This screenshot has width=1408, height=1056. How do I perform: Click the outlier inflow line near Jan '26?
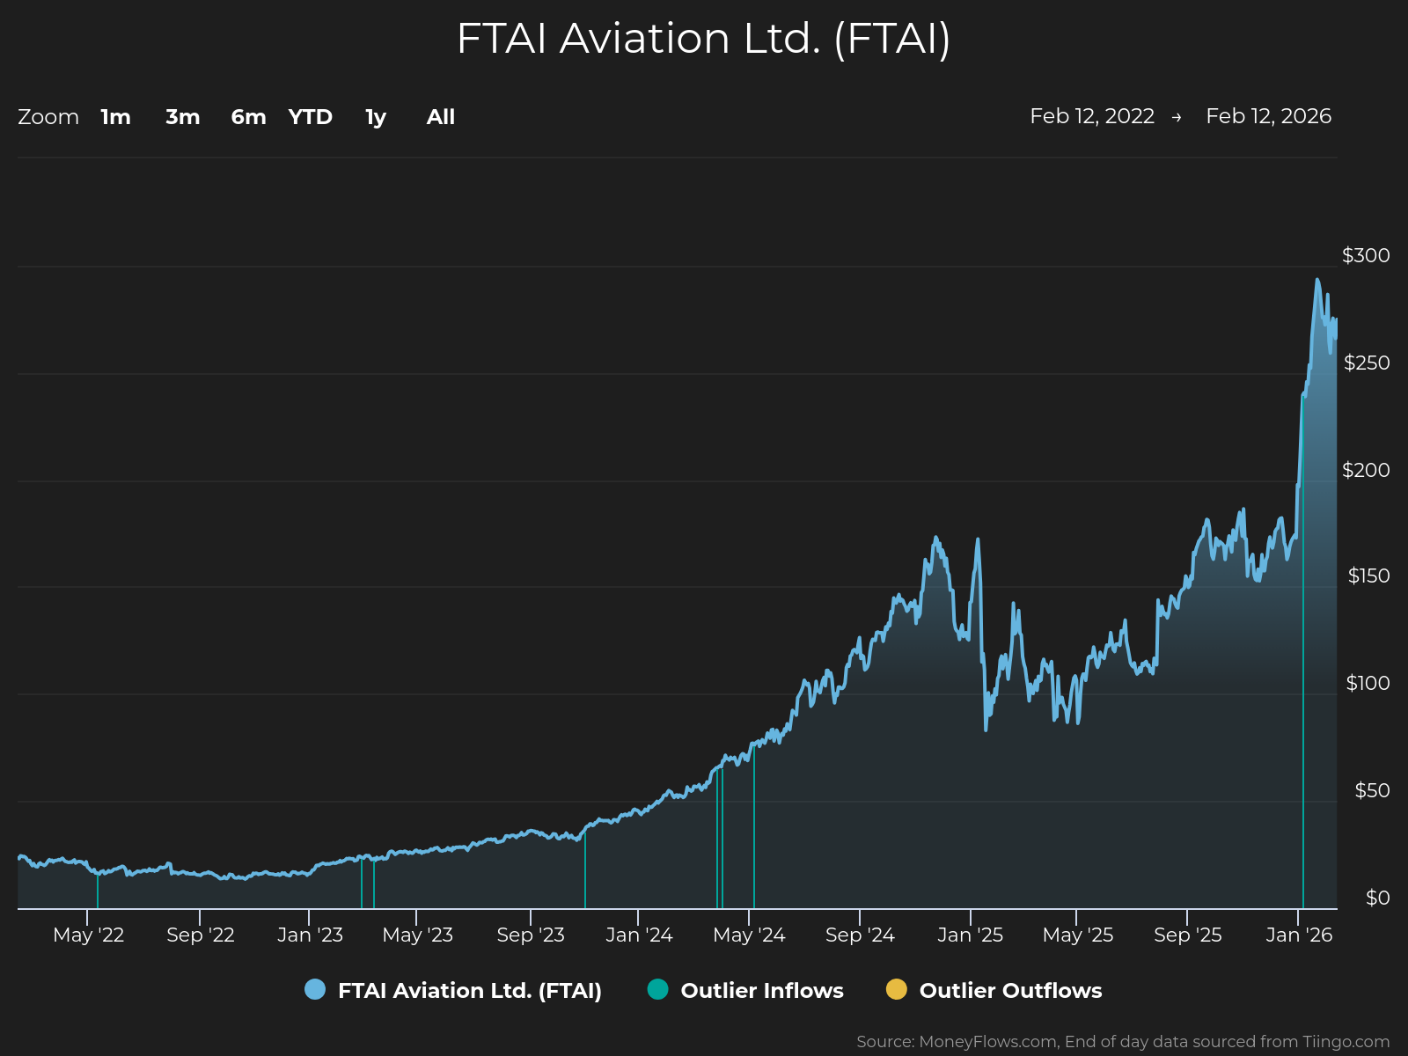point(1303,650)
